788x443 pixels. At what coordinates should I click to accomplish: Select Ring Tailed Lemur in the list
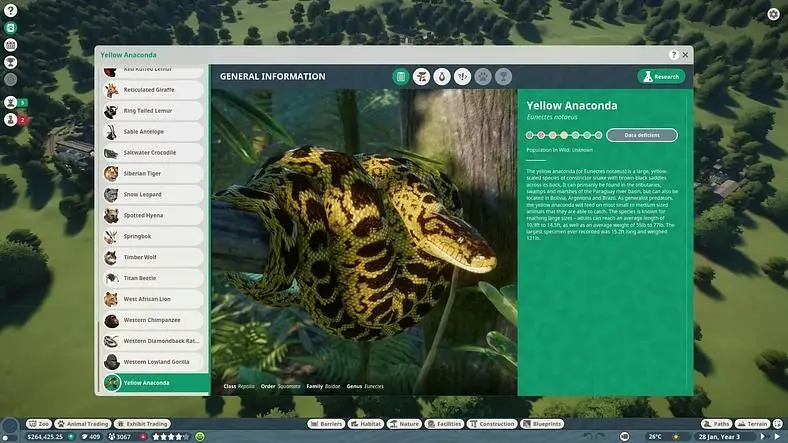pos(153,110)
